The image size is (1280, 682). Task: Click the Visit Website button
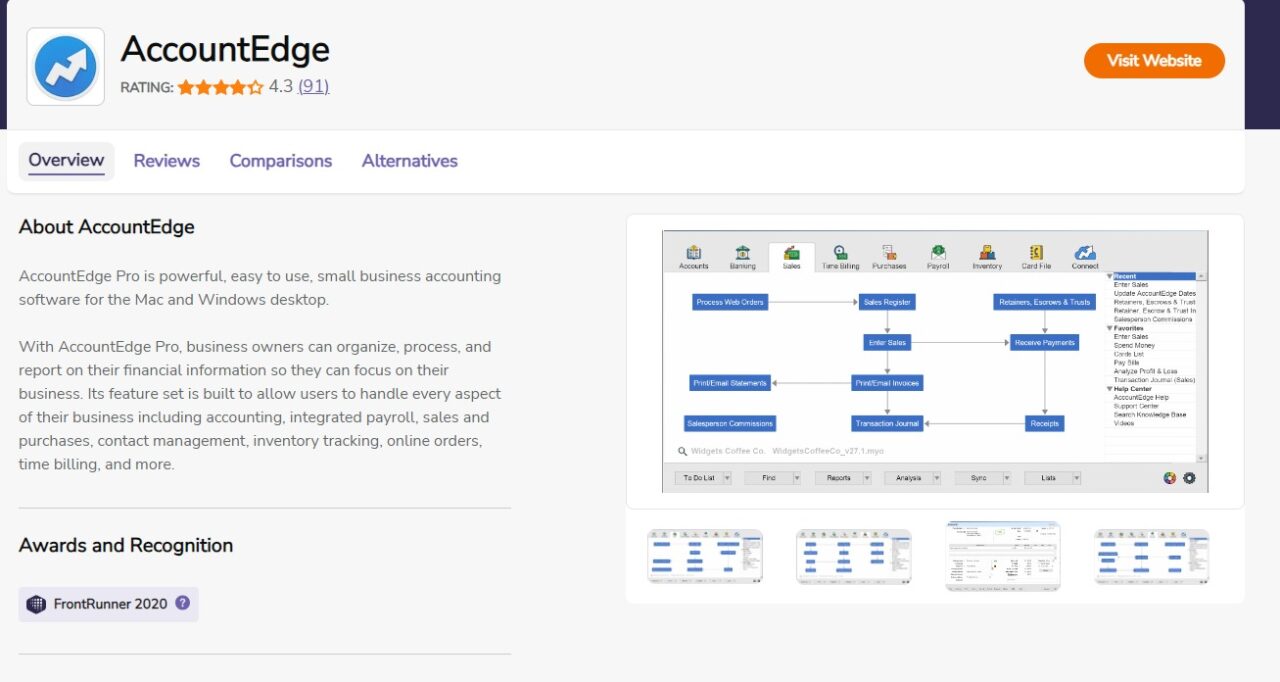(x=1154, y=61)
